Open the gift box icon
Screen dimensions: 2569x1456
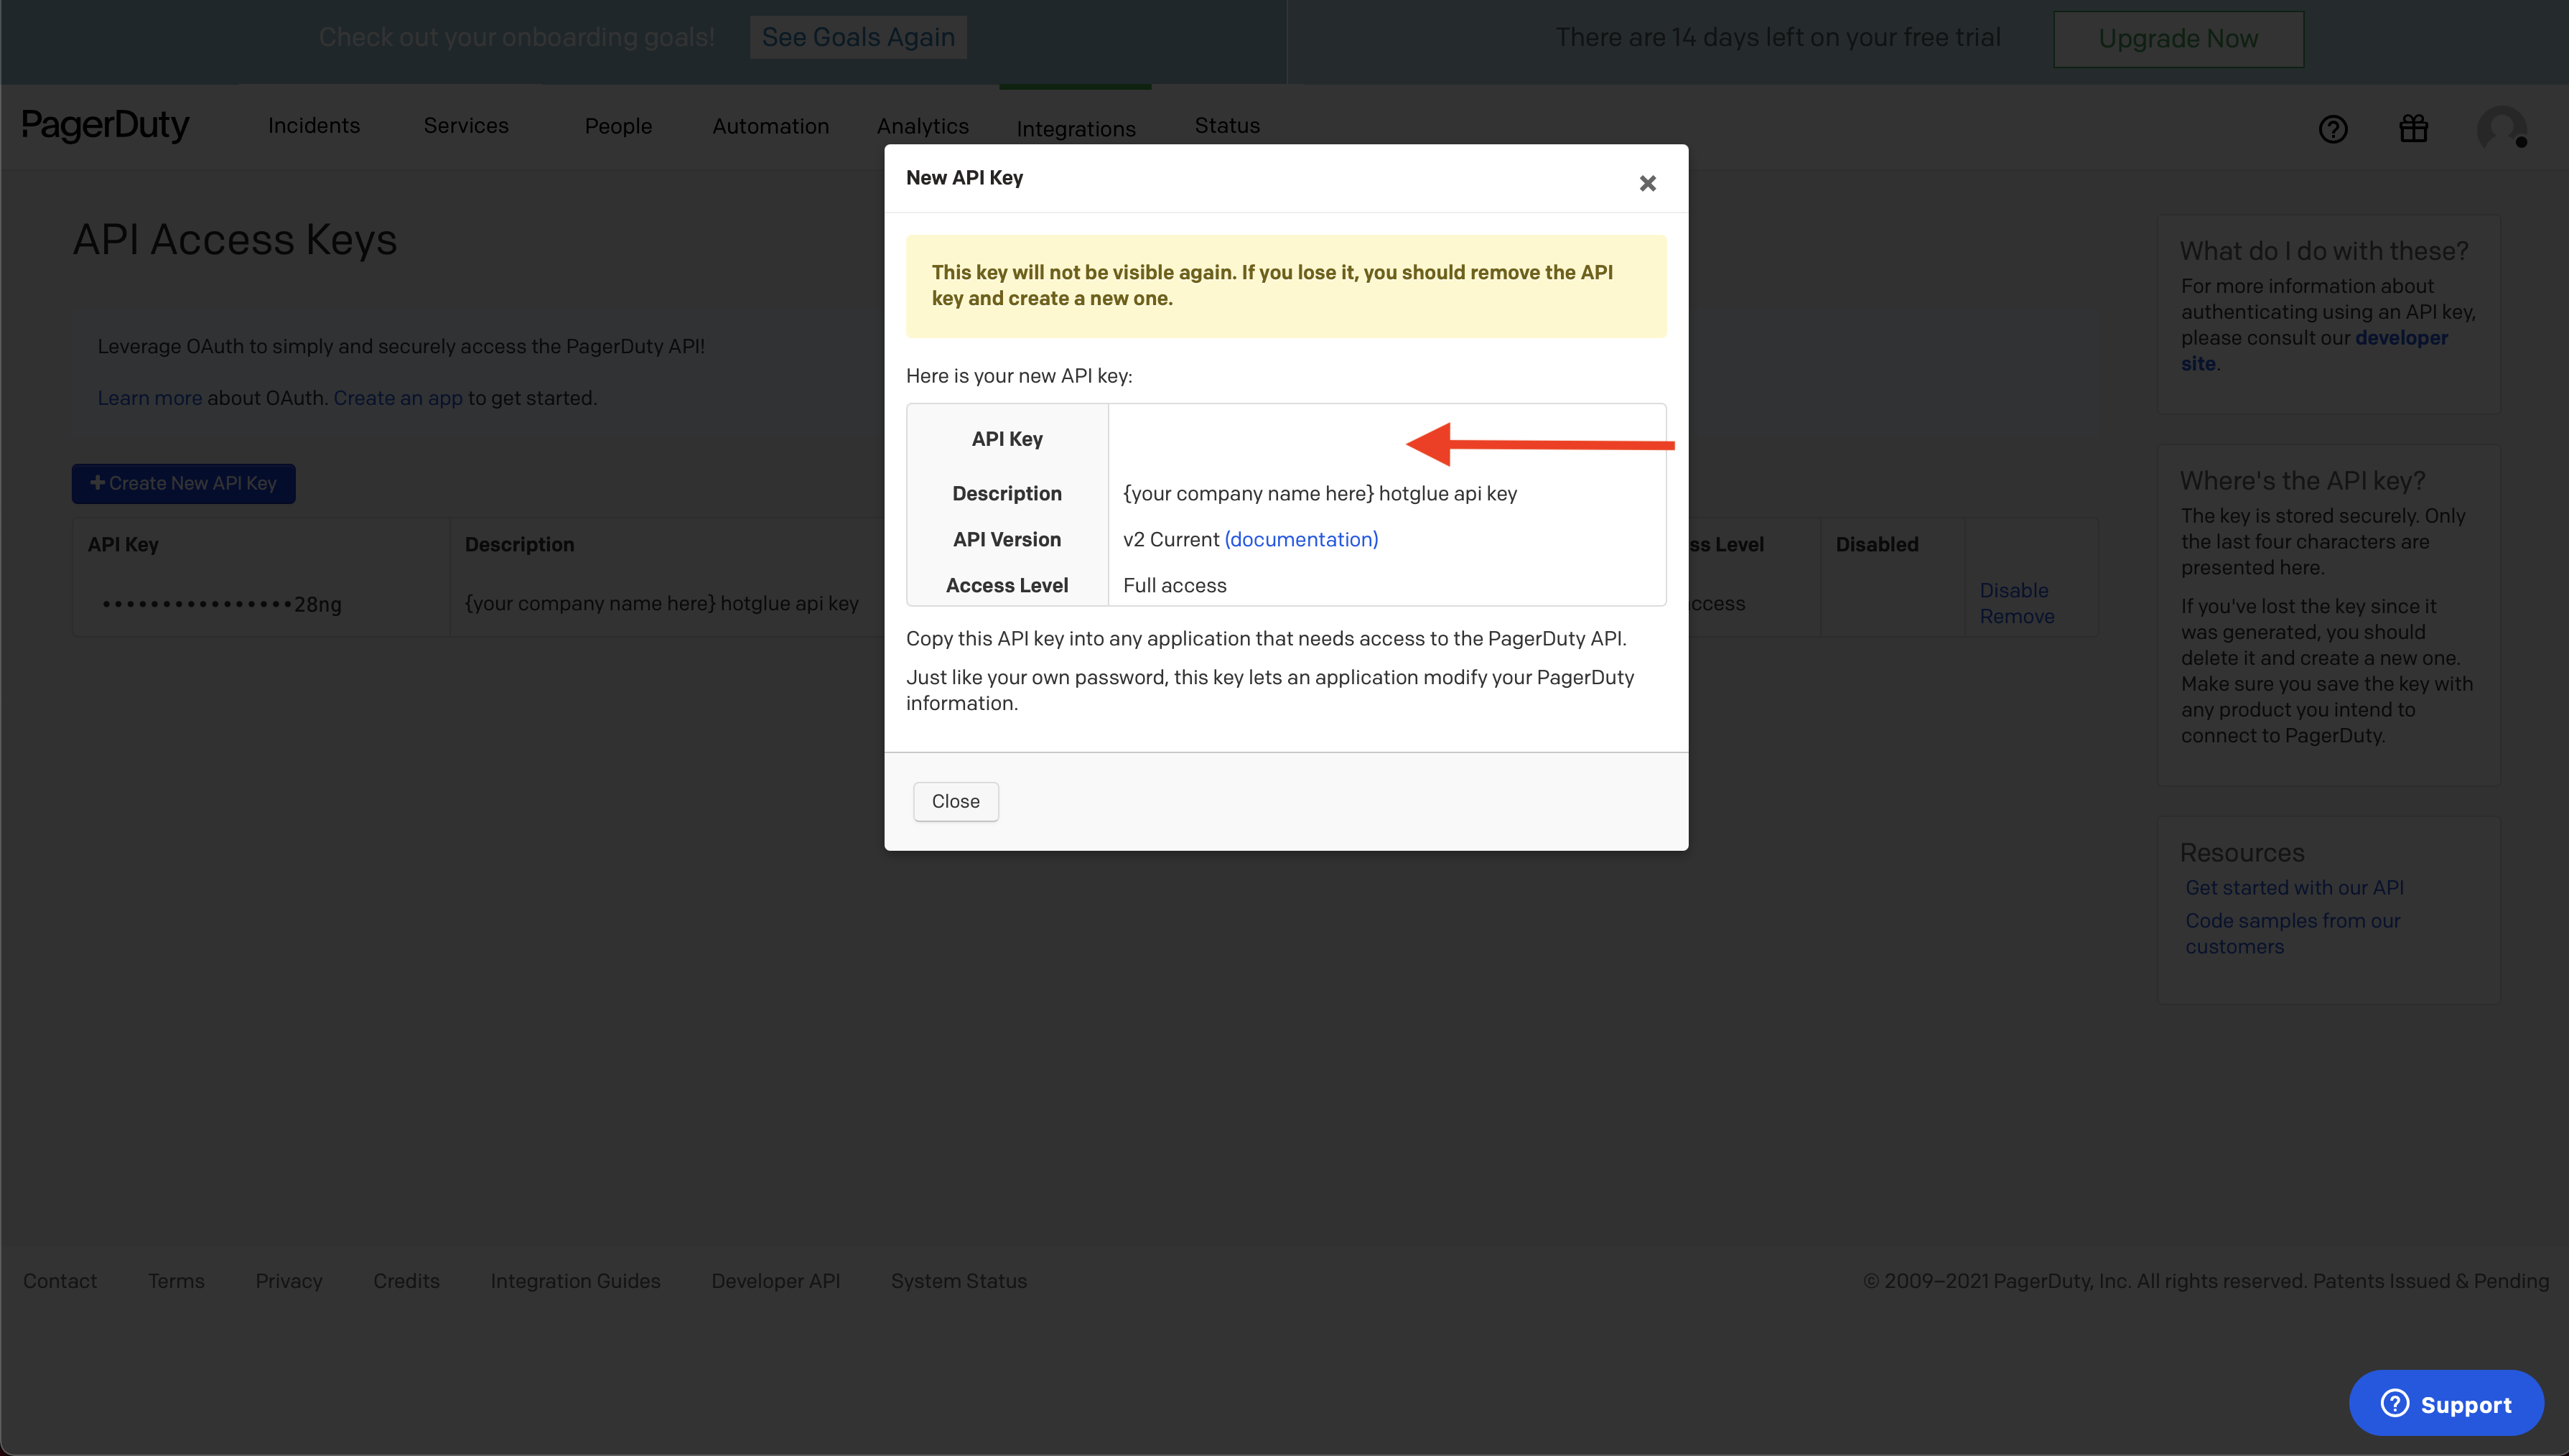point(2413,128)
